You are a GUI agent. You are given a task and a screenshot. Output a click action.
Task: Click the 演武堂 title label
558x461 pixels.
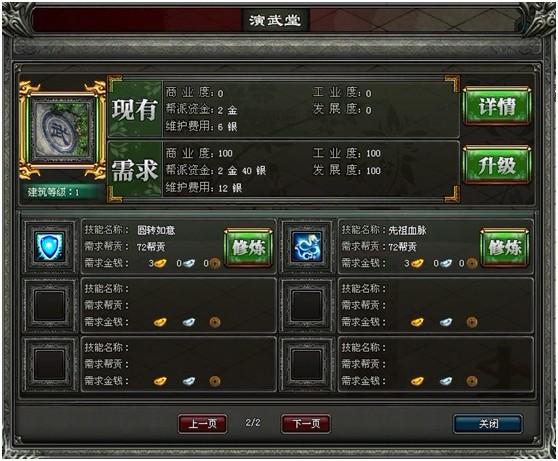point(275,20)
